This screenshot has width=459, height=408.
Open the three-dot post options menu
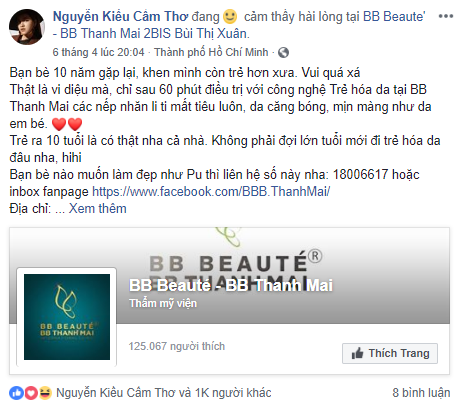point(446,16)
